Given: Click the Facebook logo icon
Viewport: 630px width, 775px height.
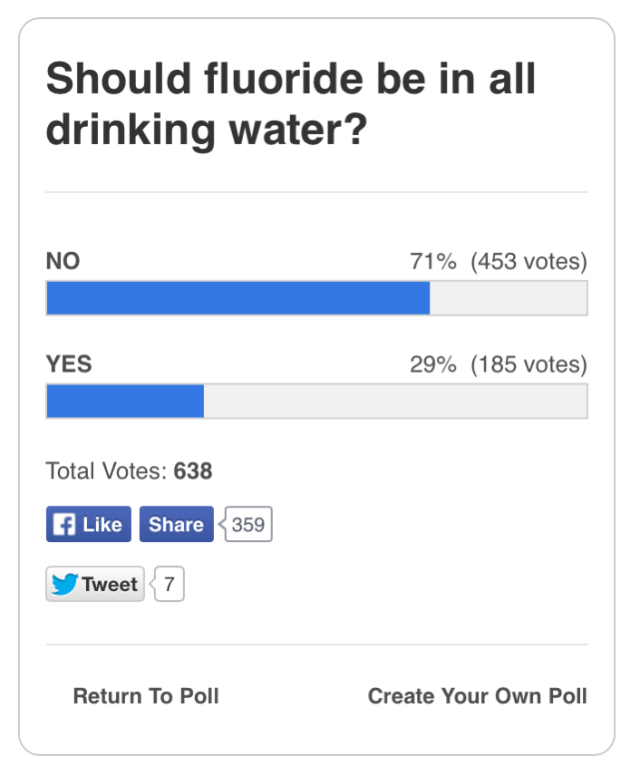Looking at the screenshot, I should (64, 525).
